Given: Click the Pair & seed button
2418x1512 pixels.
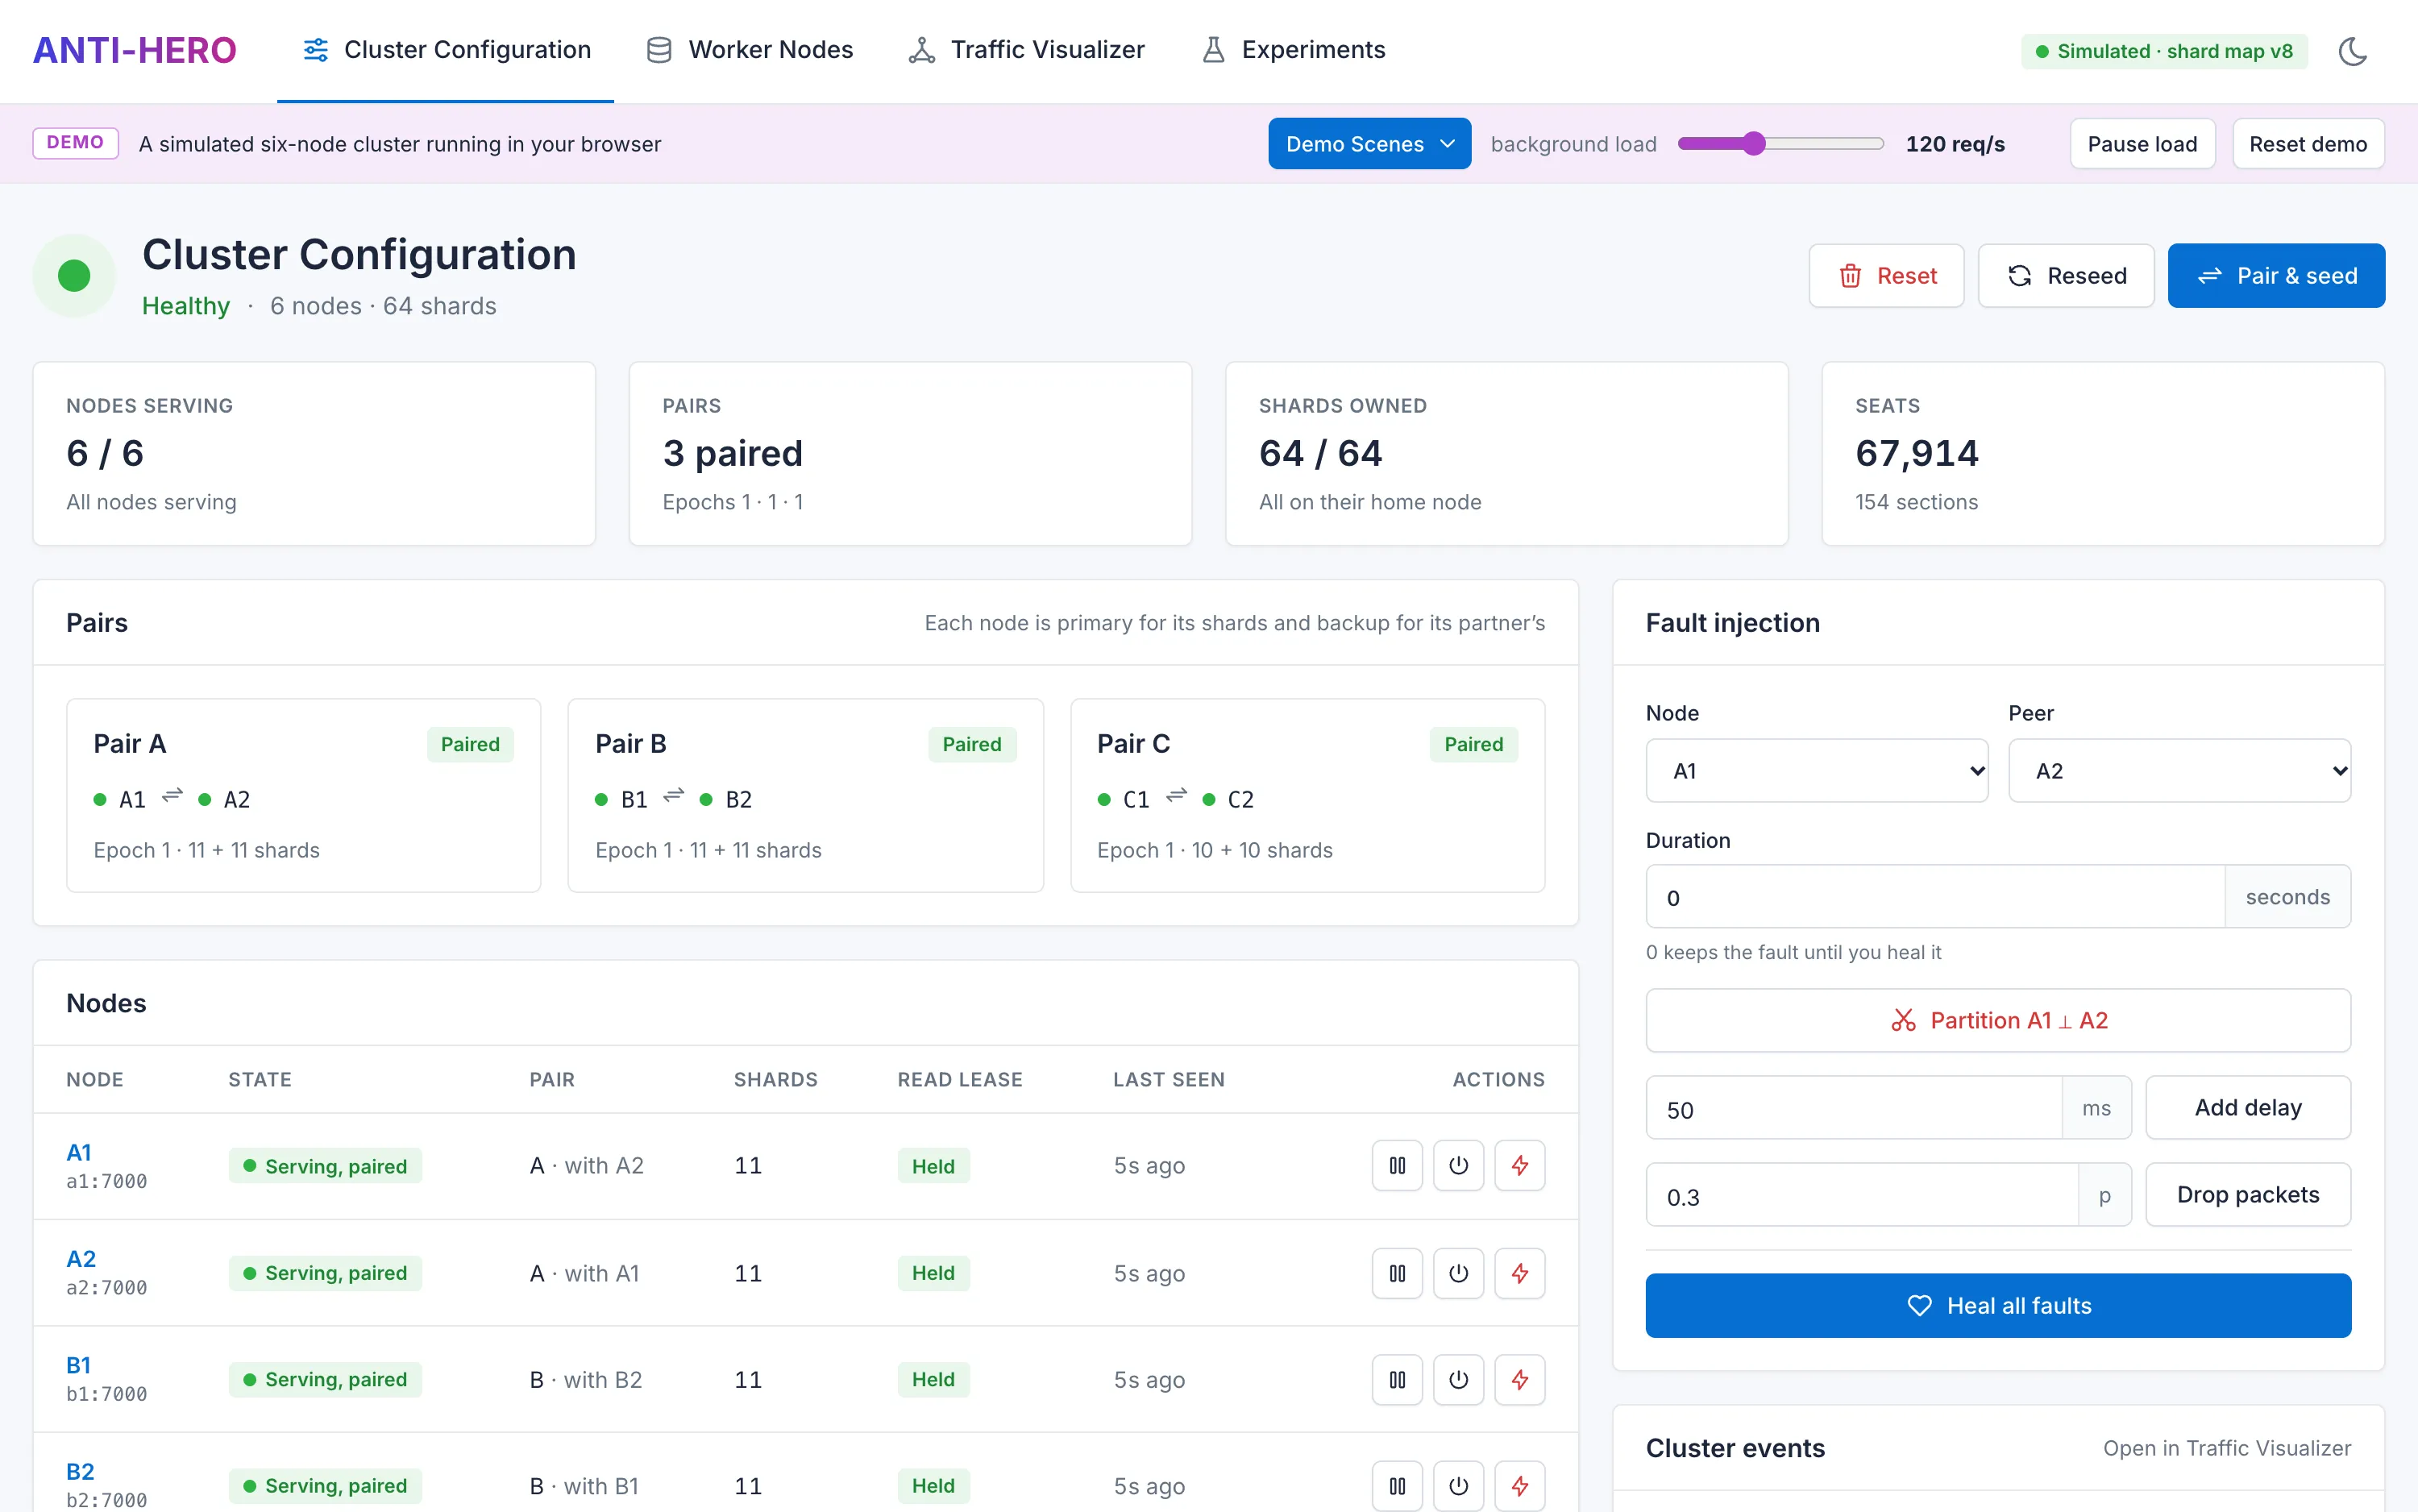Looking at the screenshot, I should point(2276,275).
